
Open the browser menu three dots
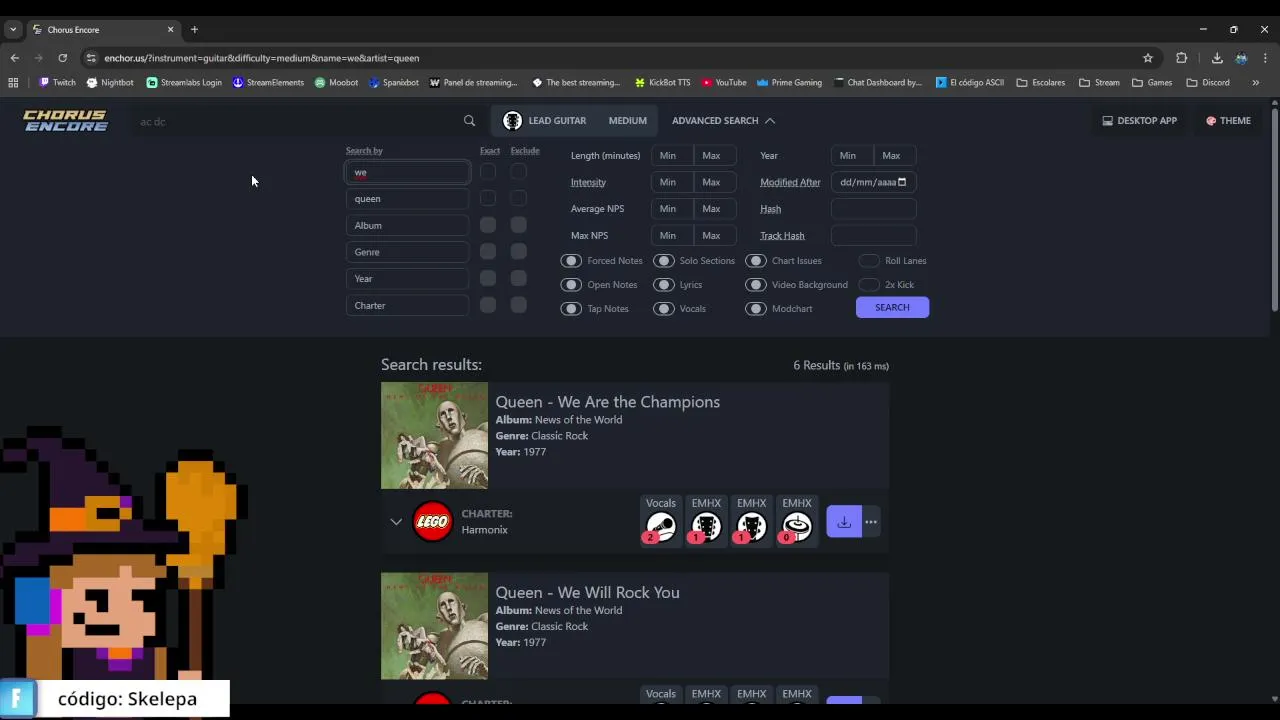point(1265,58)
